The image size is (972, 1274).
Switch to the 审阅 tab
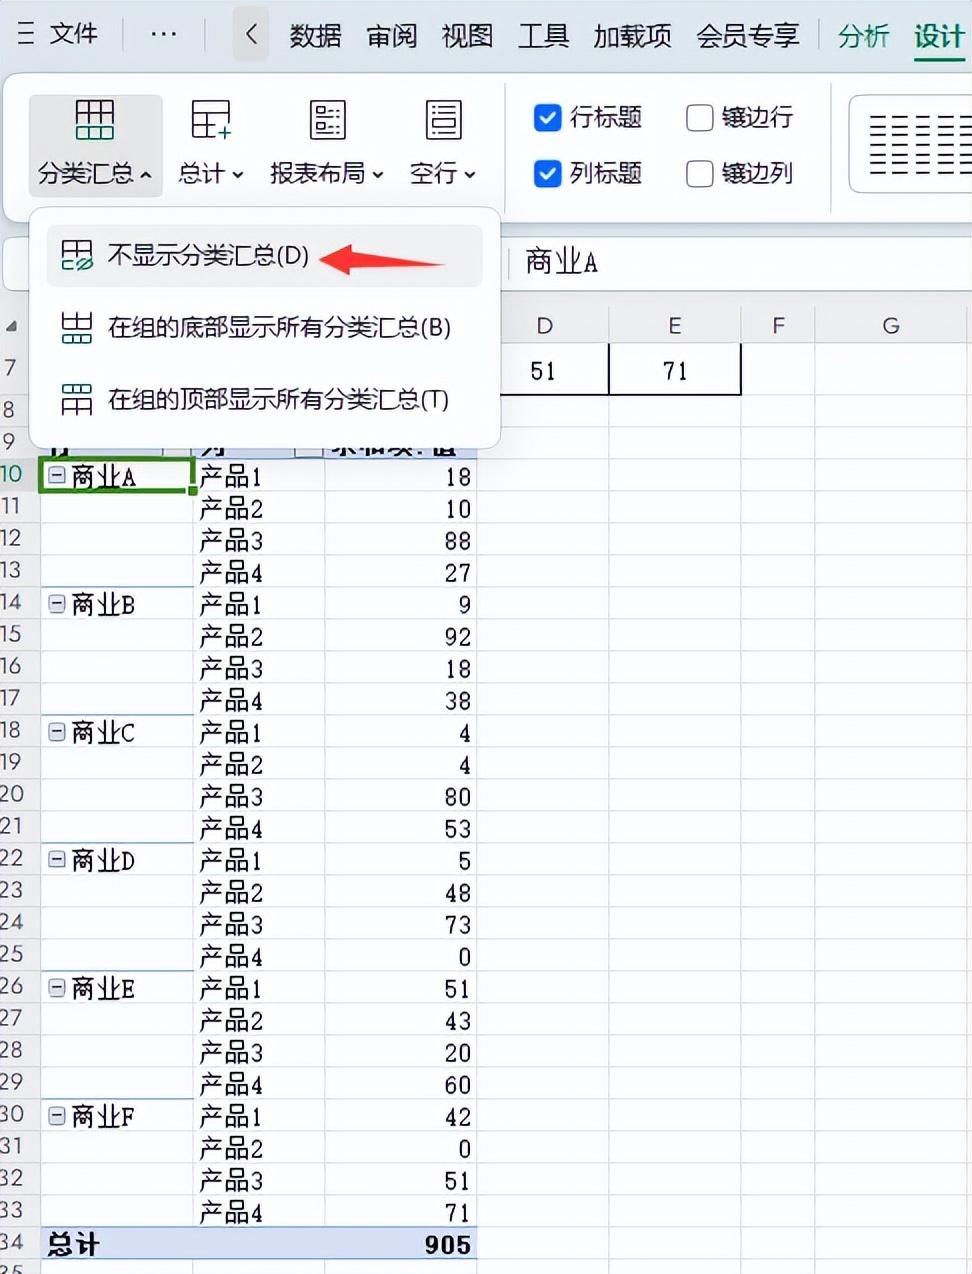(x=391, y=36)
